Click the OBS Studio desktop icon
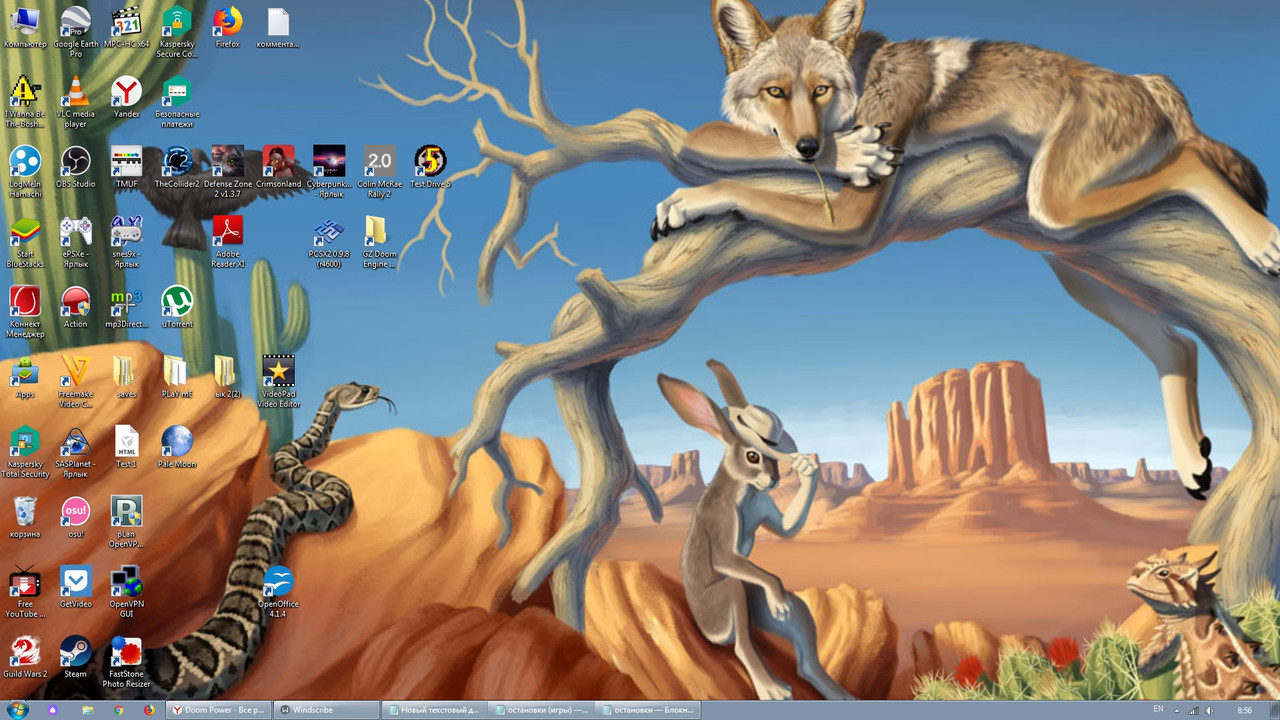The height and width of the screenshot is (720, 1280). tap(76, 167)
